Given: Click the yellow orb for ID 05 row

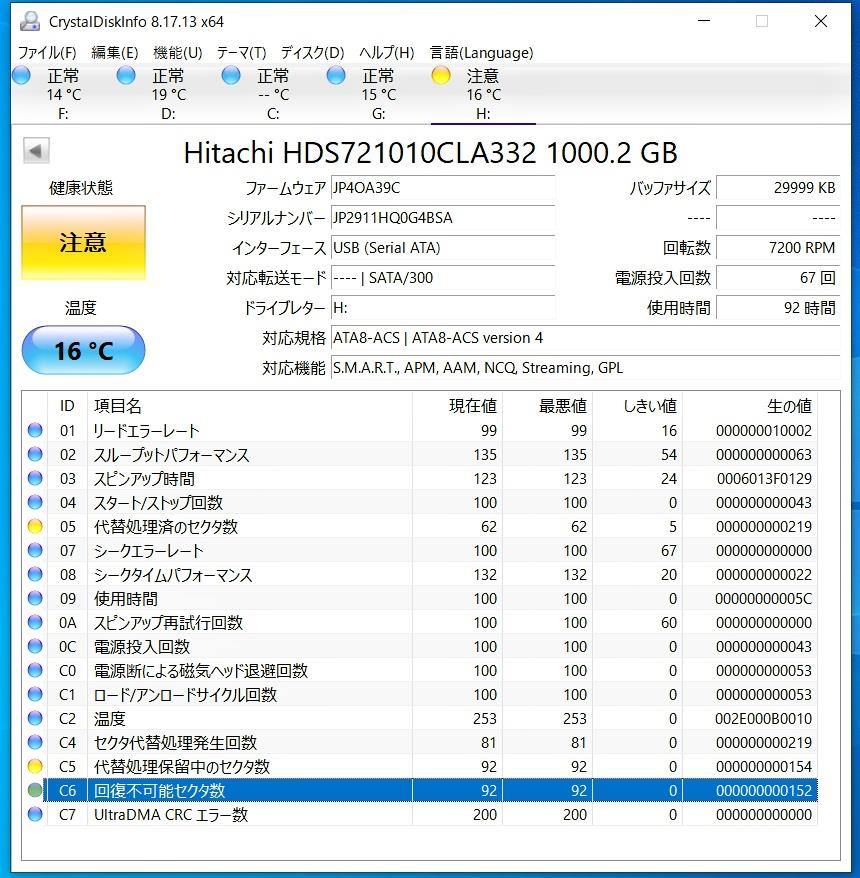Looking at the screenshot, I should [35, 526].
